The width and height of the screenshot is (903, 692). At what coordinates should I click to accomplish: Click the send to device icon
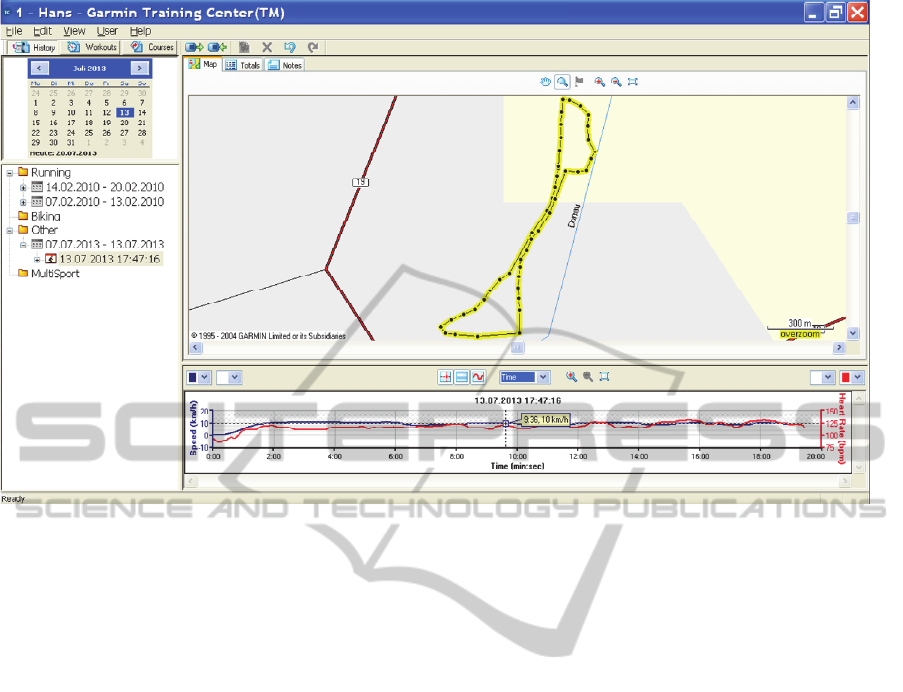pyautogui.click(x=194, y=47)
